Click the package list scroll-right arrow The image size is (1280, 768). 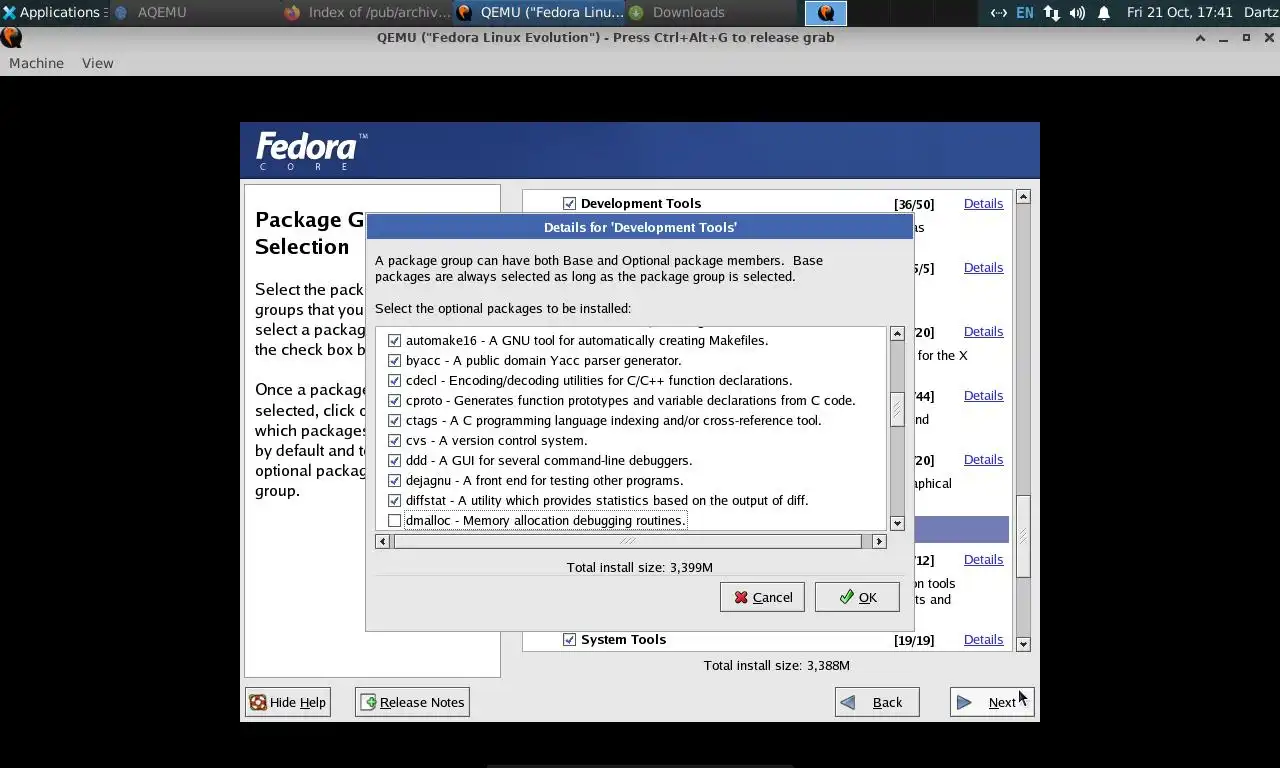click(879, 541)
